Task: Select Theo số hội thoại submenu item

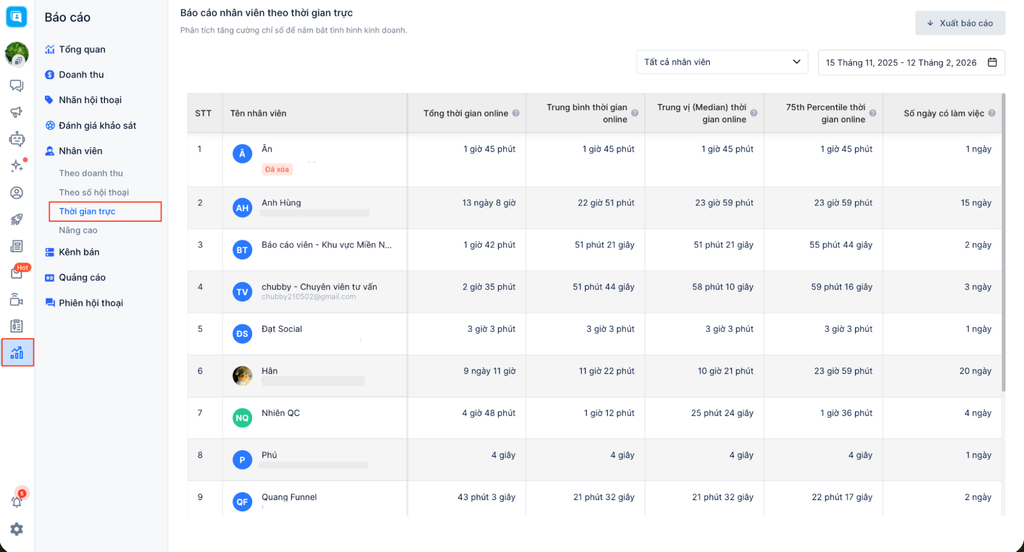Action: pos(94,192)
